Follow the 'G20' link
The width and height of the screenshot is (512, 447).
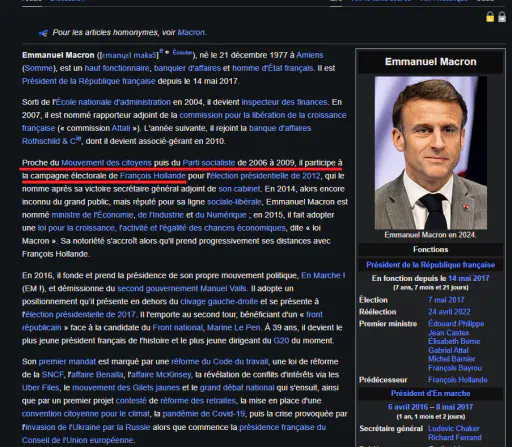(x=281, y=341)
